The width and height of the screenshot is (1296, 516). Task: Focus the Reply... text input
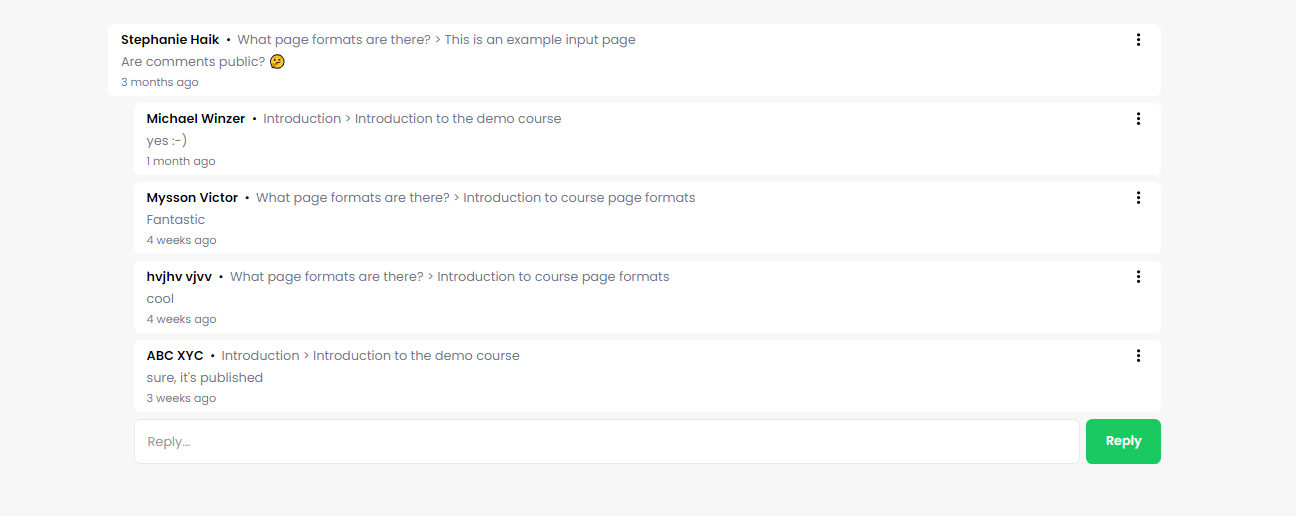607,441
